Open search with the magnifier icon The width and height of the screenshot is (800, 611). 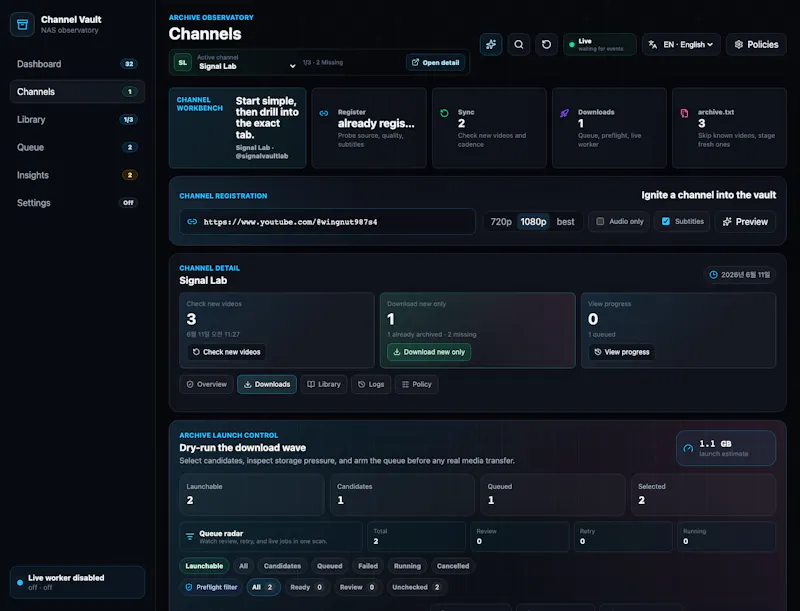[x=518, y=44]
